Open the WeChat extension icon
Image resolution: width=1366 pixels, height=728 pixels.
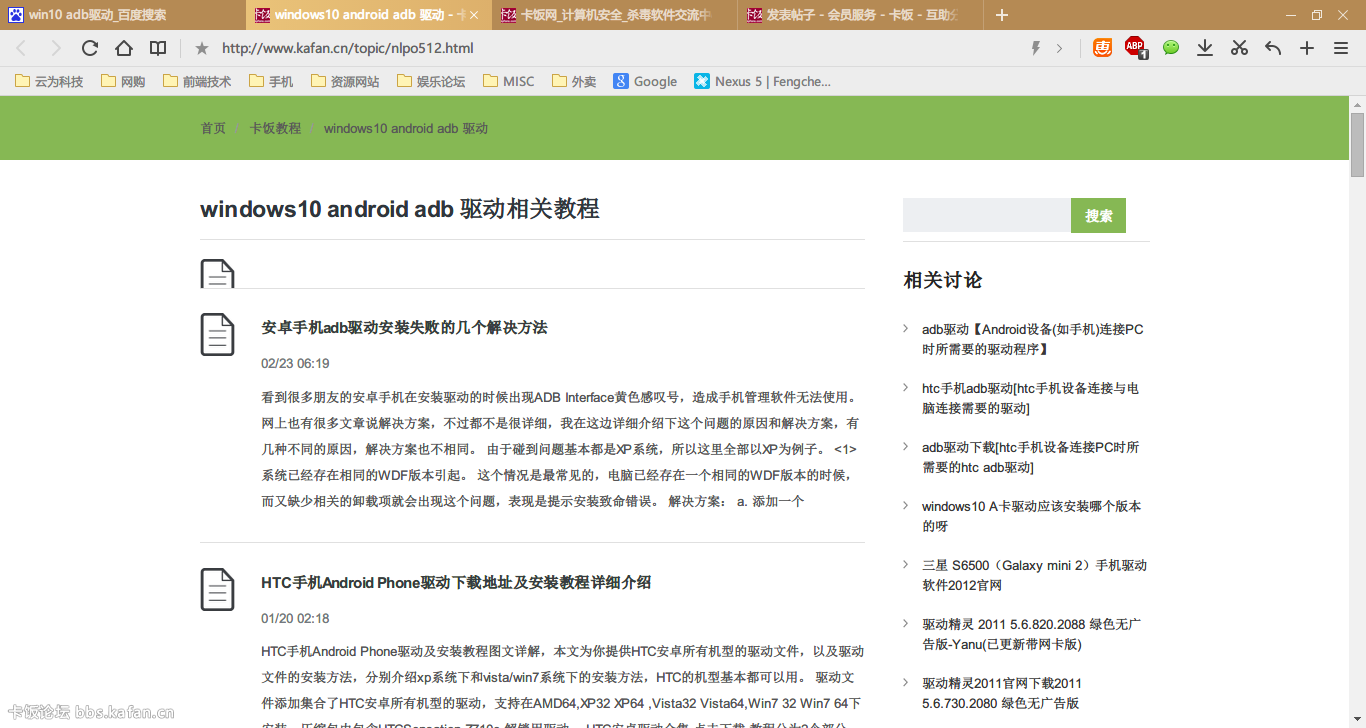click(x=1171, y=47)
